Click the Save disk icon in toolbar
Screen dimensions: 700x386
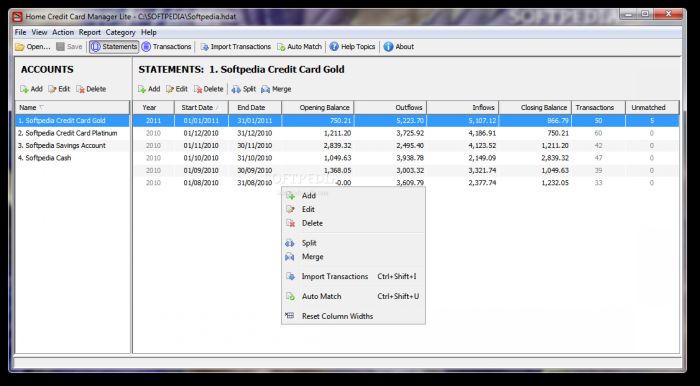click(60, 47)
